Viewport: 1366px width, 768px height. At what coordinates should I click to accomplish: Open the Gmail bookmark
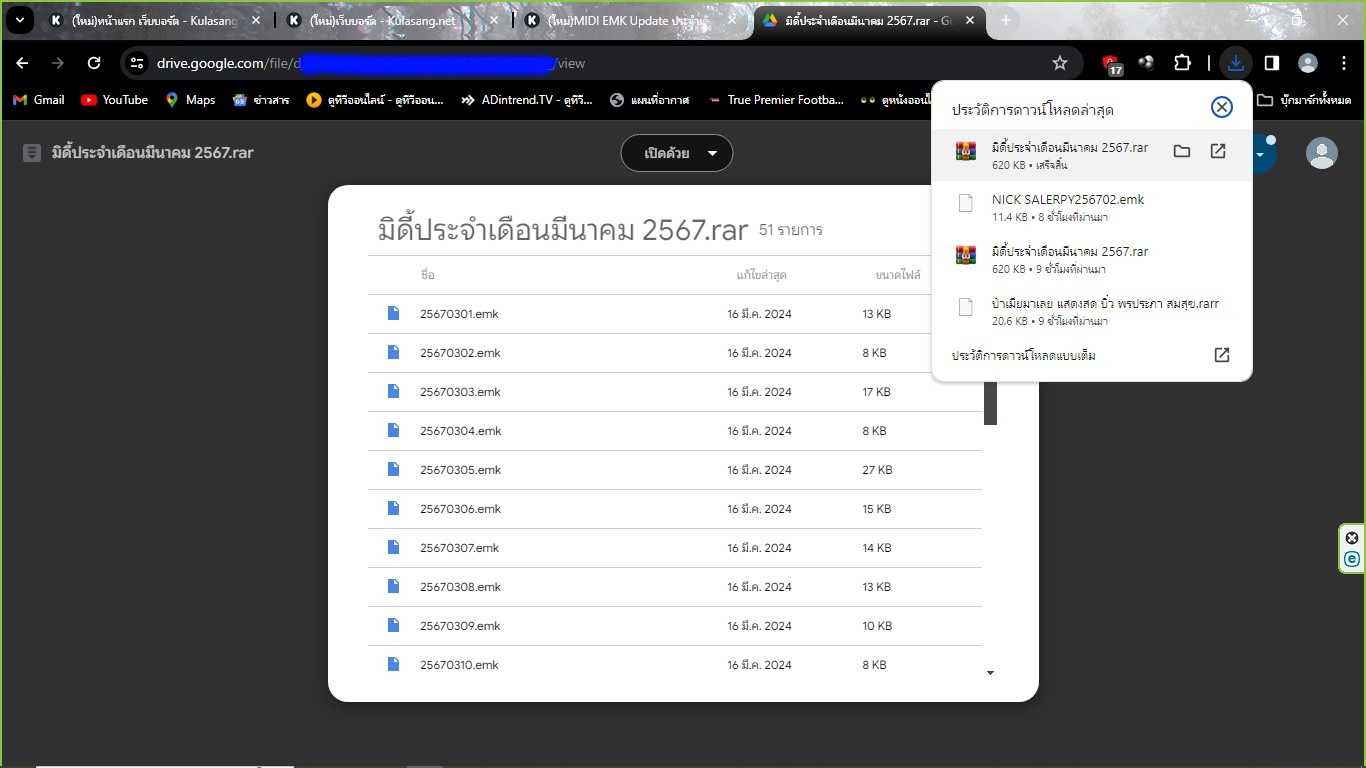tap(38, 100)
